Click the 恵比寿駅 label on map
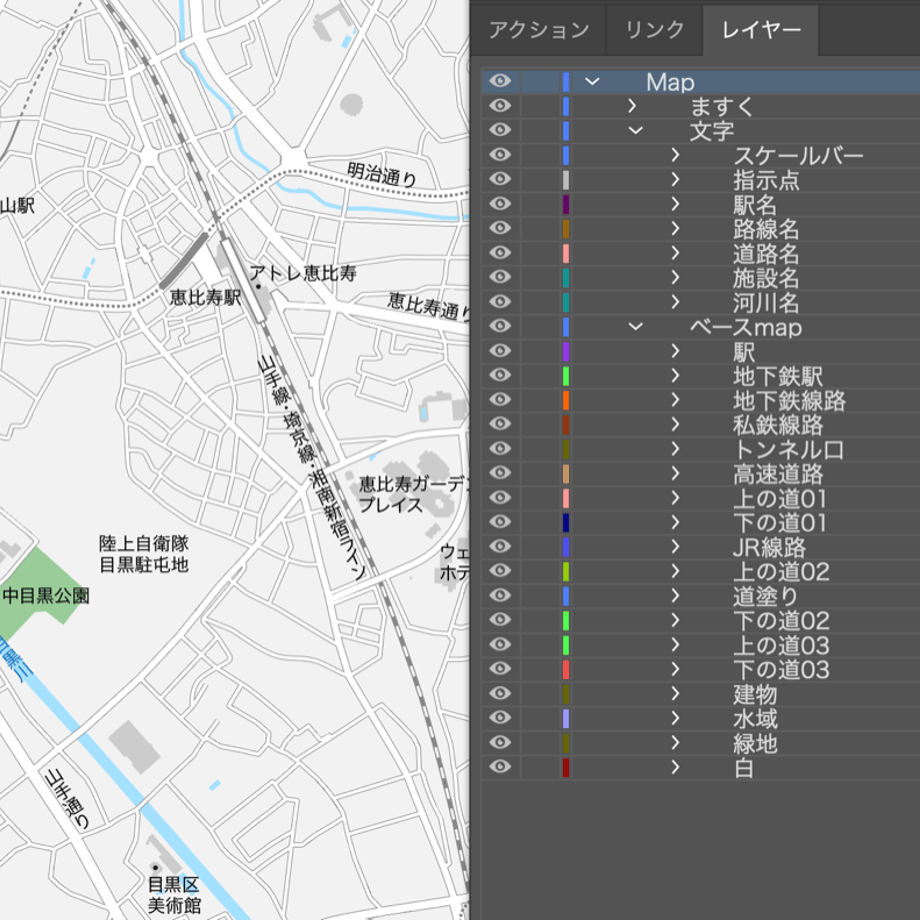The width and height of the screenshot is (920, 920). 205,297
